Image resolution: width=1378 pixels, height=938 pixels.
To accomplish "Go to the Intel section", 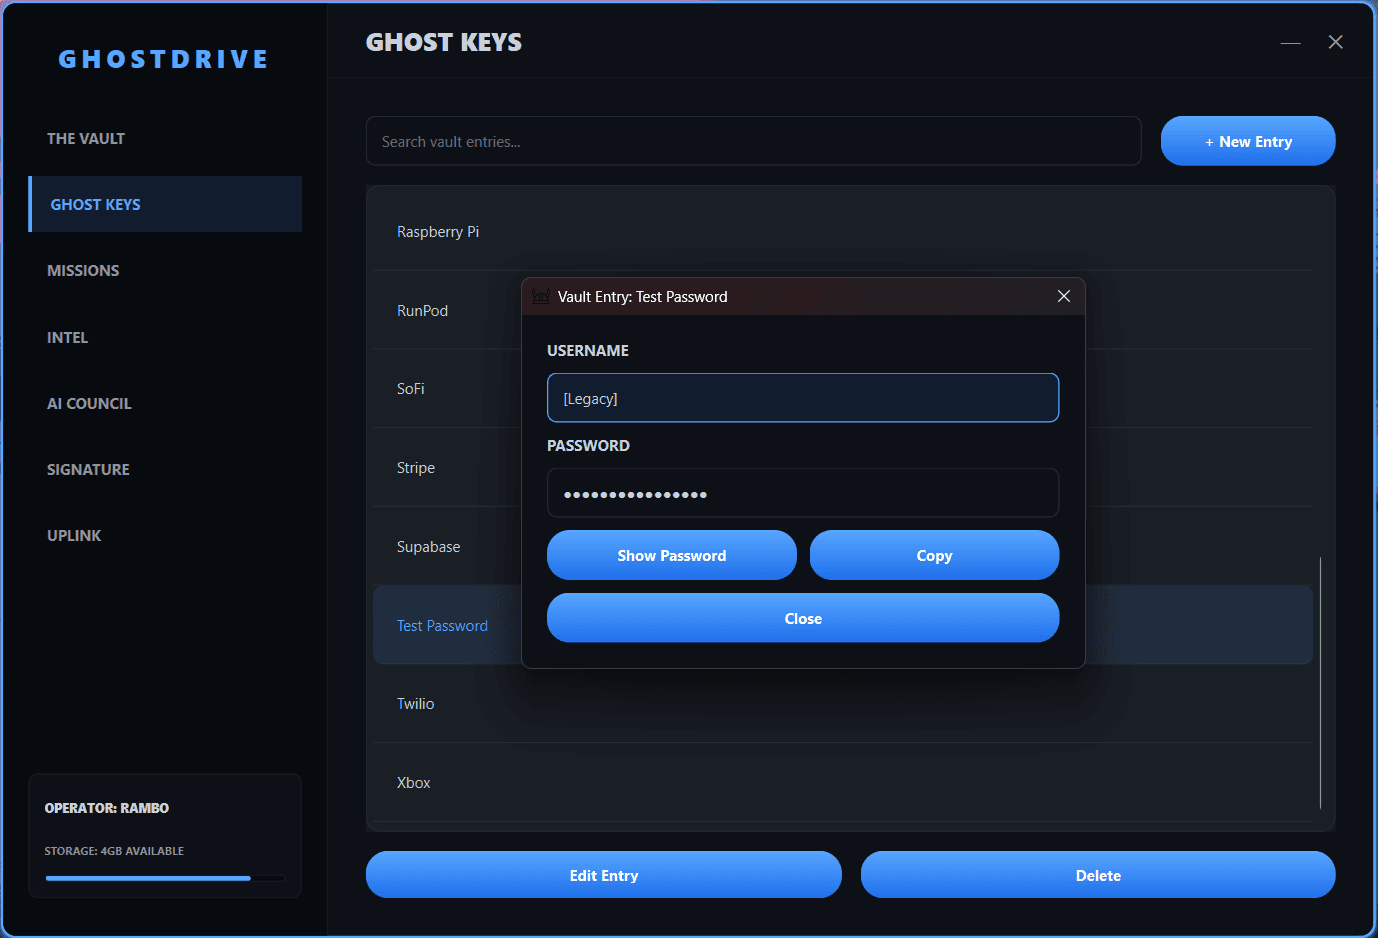I will [68, 338].
